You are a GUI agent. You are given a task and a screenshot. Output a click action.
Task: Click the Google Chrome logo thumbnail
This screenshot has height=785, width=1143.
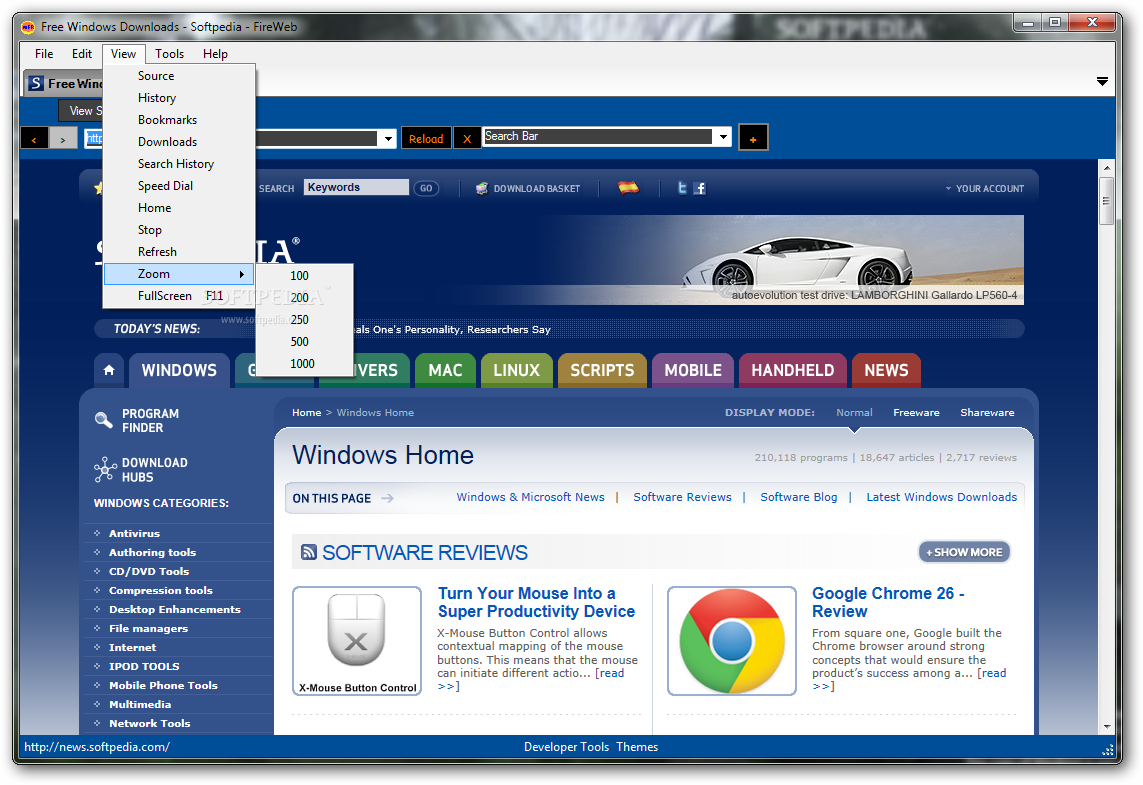point(732,641)
